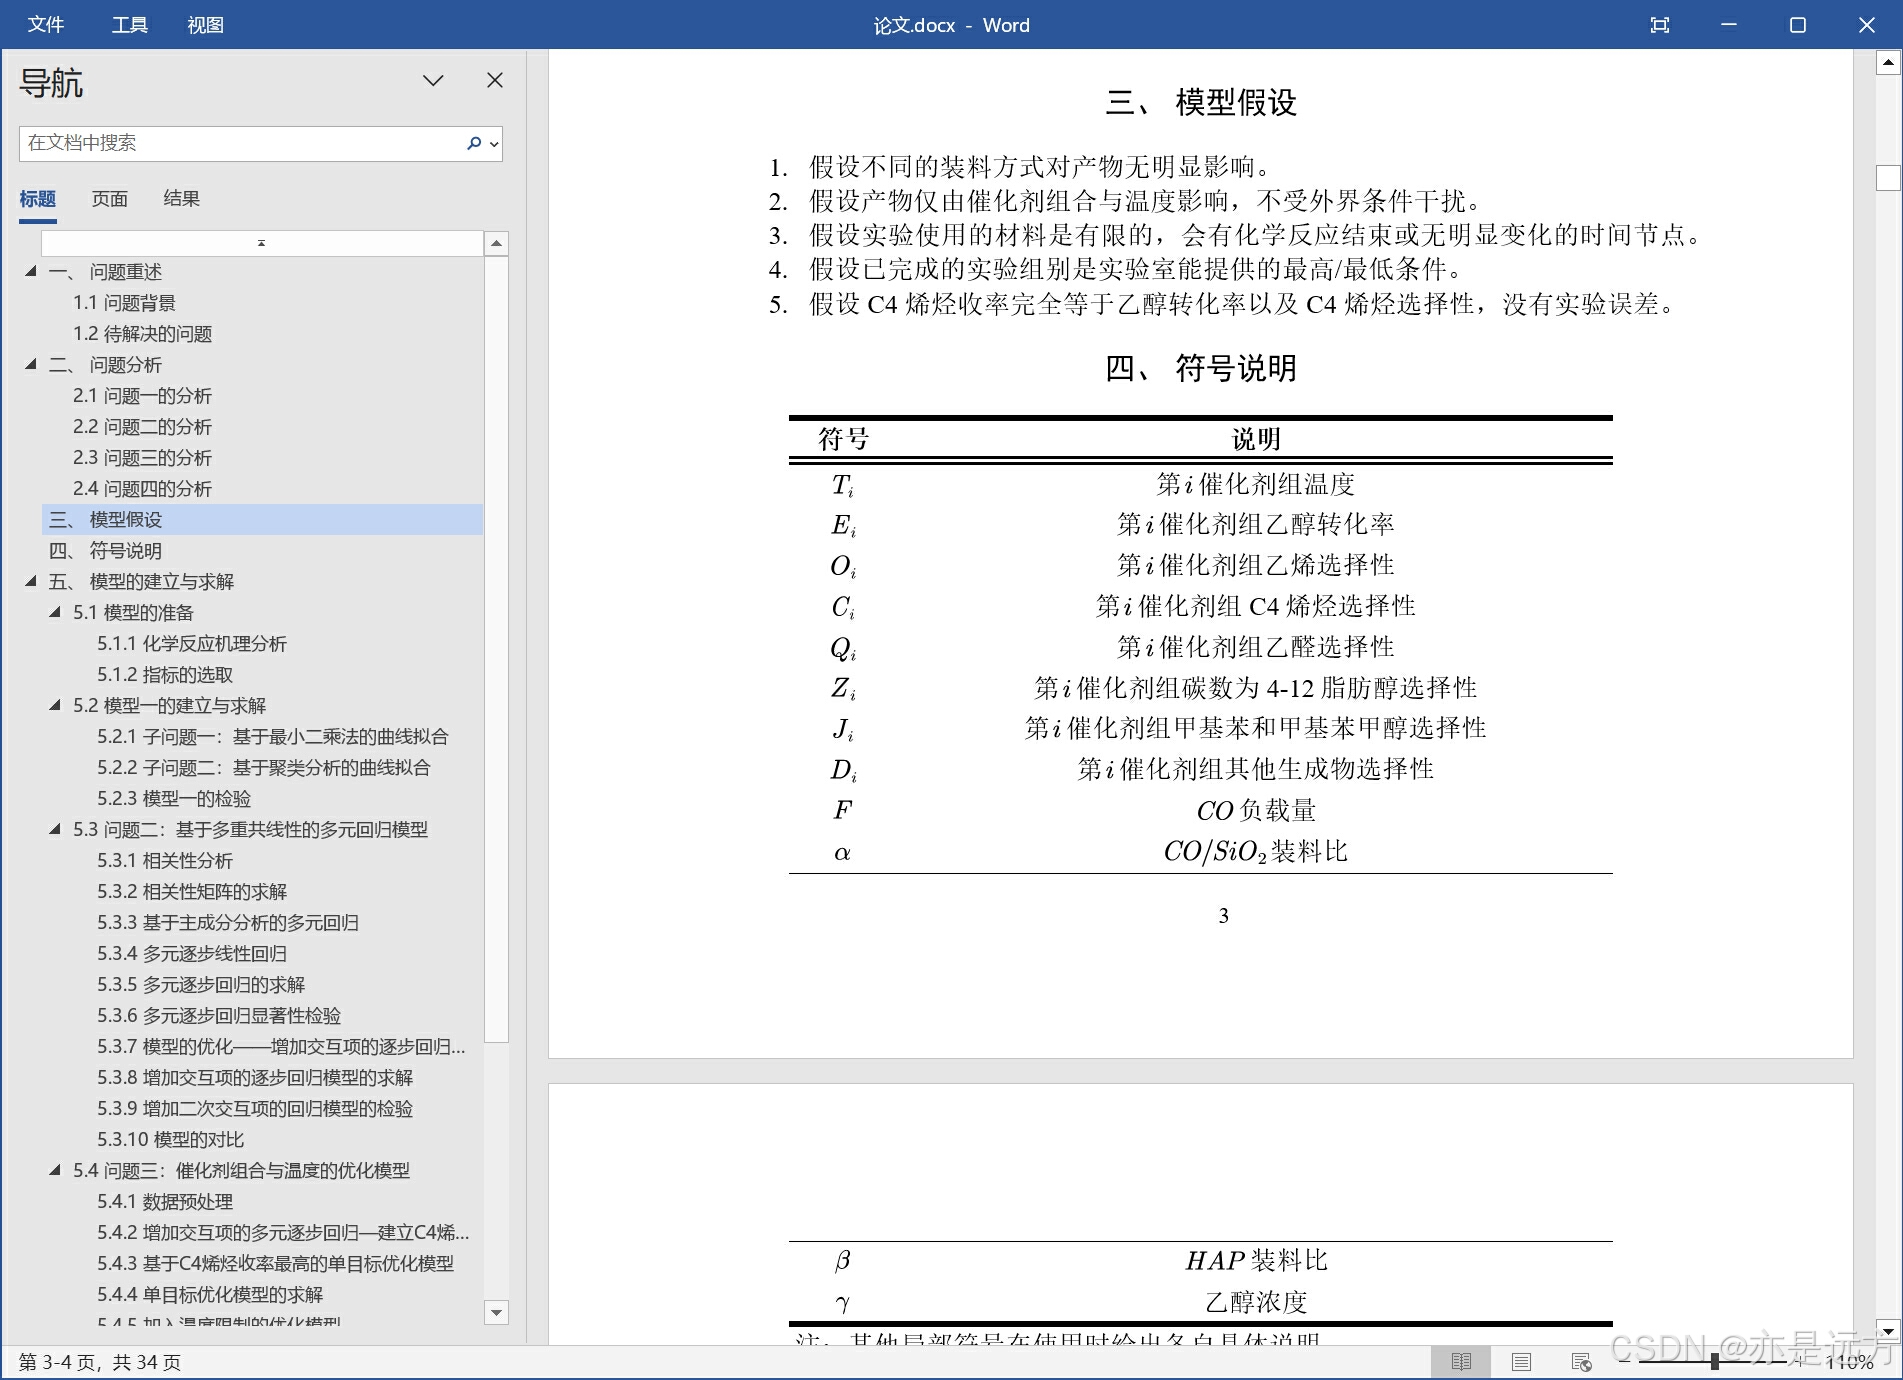Go to 5.2.2 子问题二 heading
This screenshot has width=1903, height=1380.
264,768
